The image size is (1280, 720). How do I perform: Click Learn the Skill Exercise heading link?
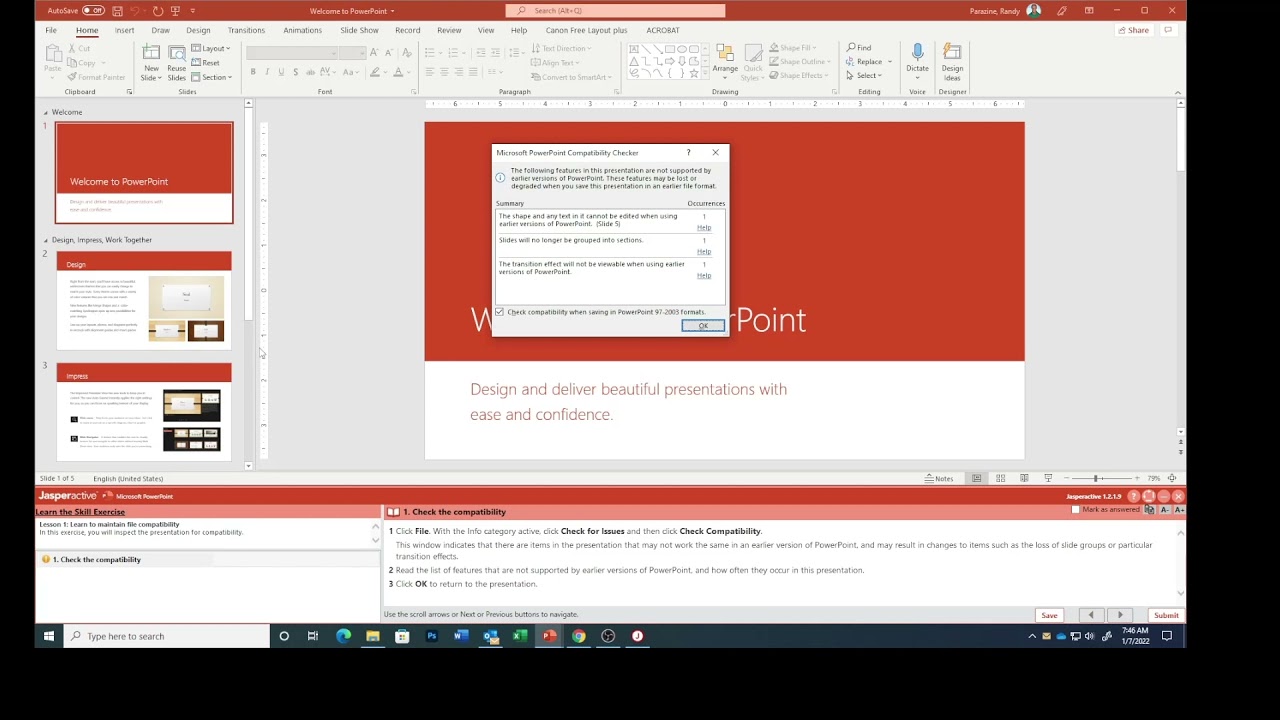(x=80, y=512)
